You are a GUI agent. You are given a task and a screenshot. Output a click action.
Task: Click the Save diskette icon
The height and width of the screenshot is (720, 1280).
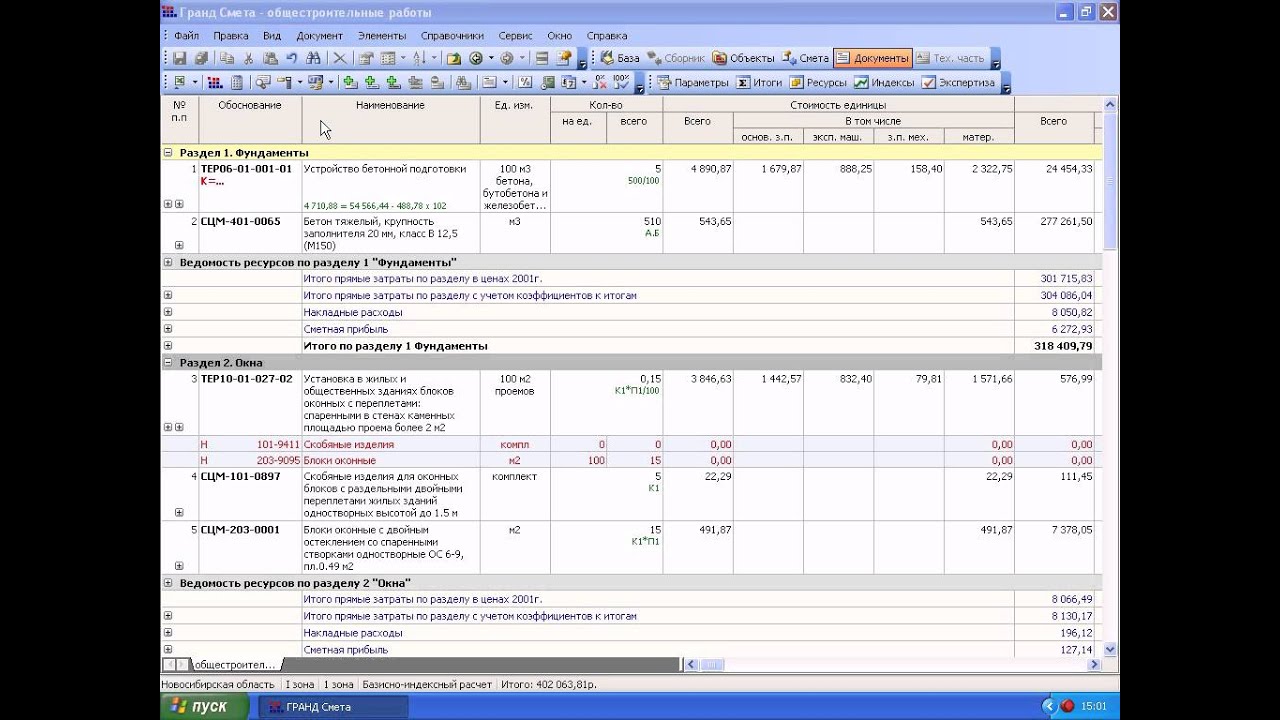coord(179,59)
